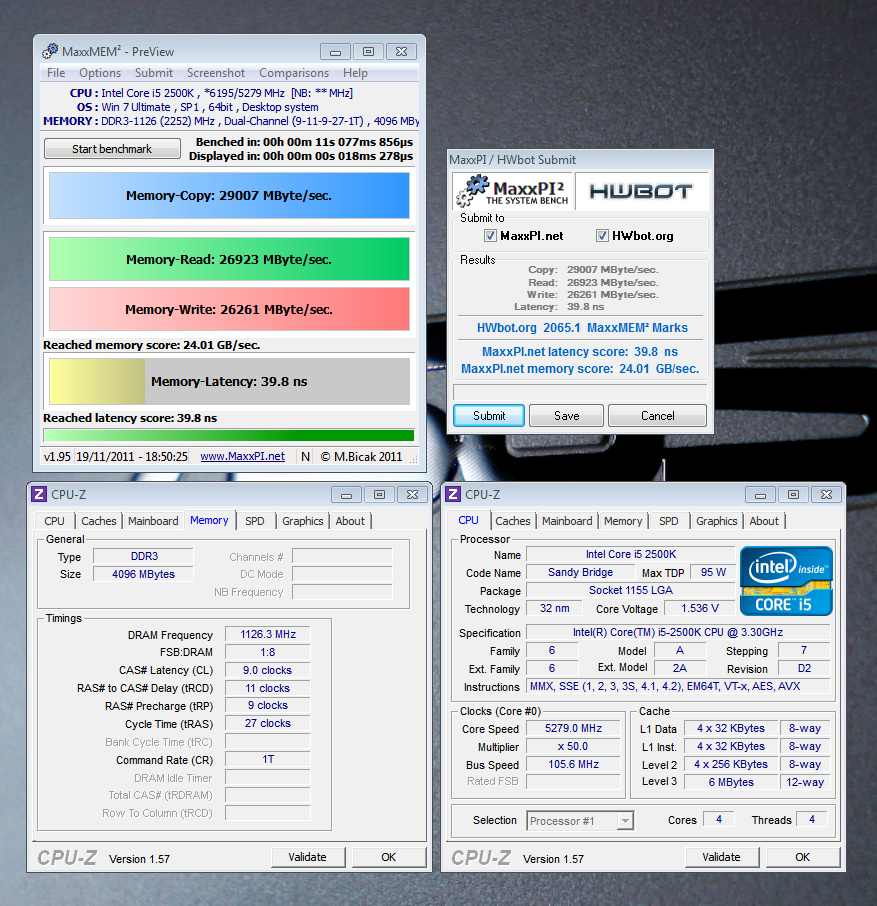
Task: Switch to Caches tab in Memory CPU-Z window
Action: click(99, 521)
